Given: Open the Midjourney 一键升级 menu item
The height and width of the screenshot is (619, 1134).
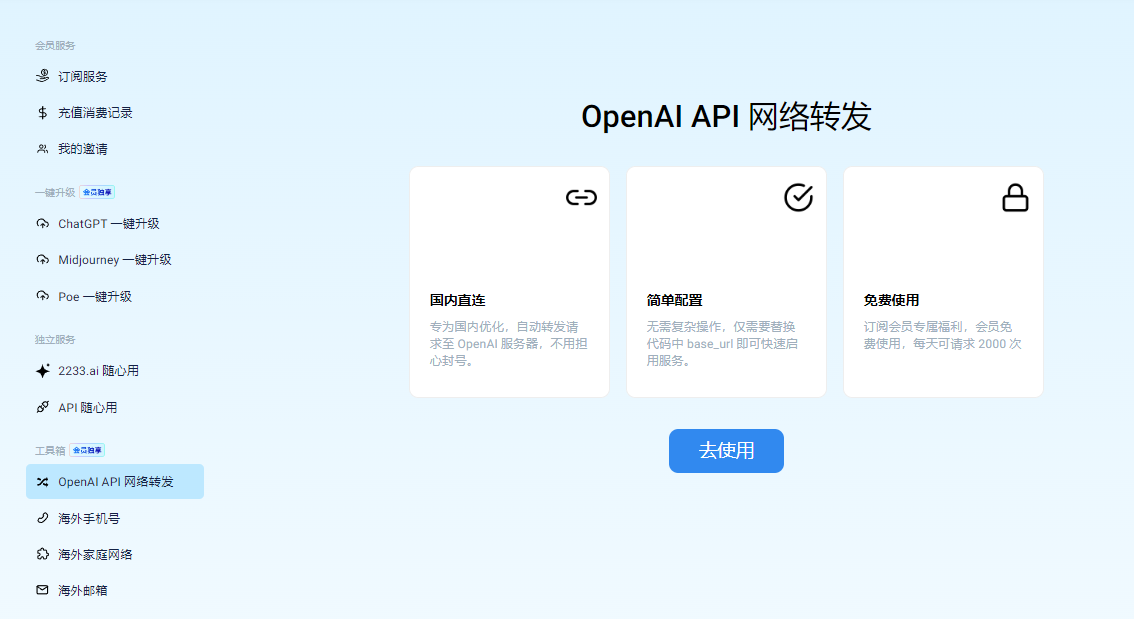Looking at the screenshot, I should [x=114, y=260].
